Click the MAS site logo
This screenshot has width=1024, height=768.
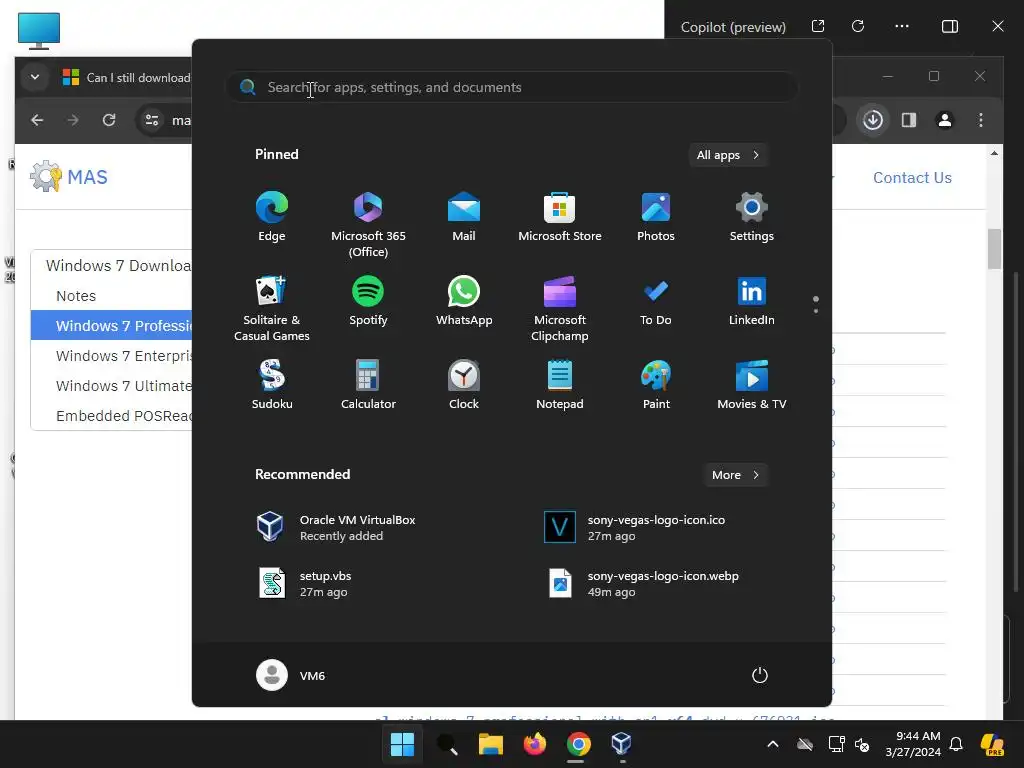(69, 176)
